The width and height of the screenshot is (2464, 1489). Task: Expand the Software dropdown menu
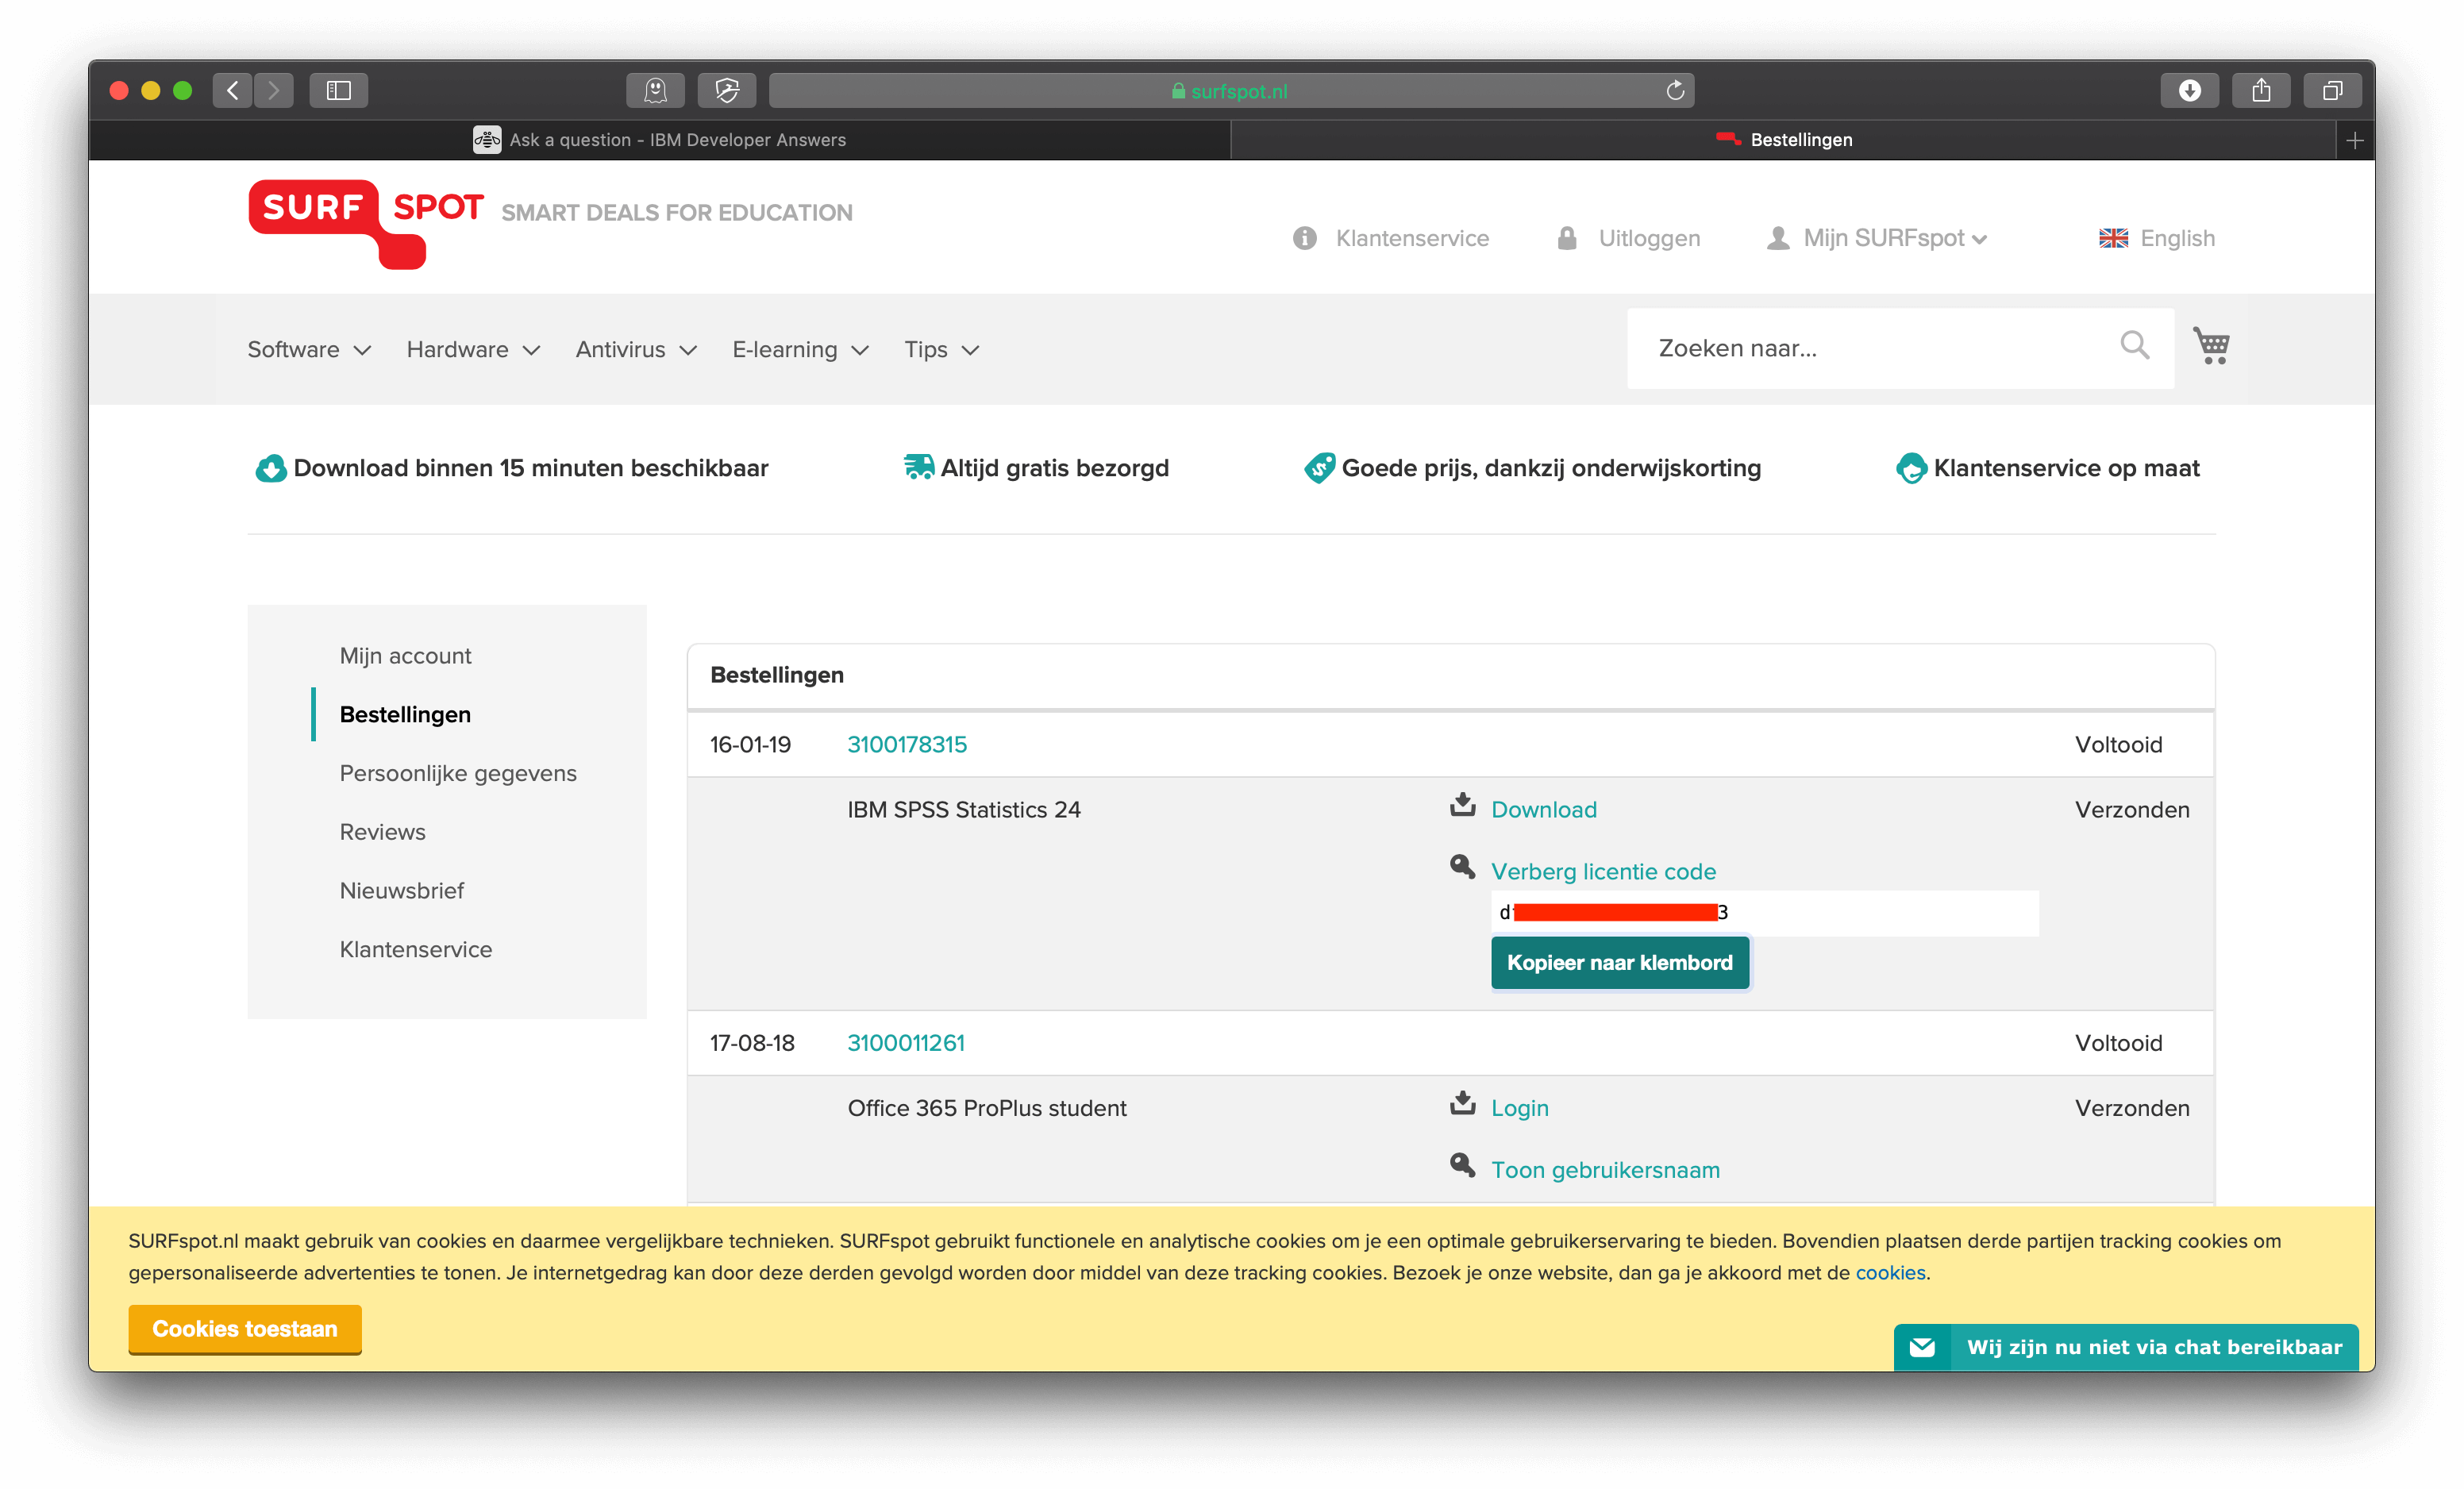tap(309, 350)
